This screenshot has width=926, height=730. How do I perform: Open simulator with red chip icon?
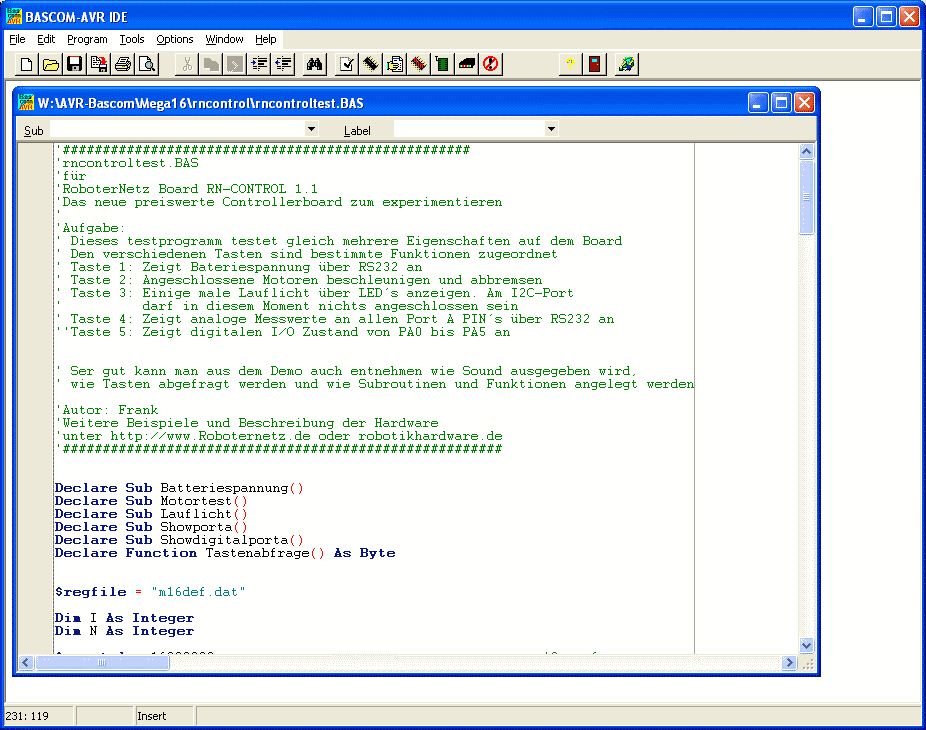(x=419, y=64)
